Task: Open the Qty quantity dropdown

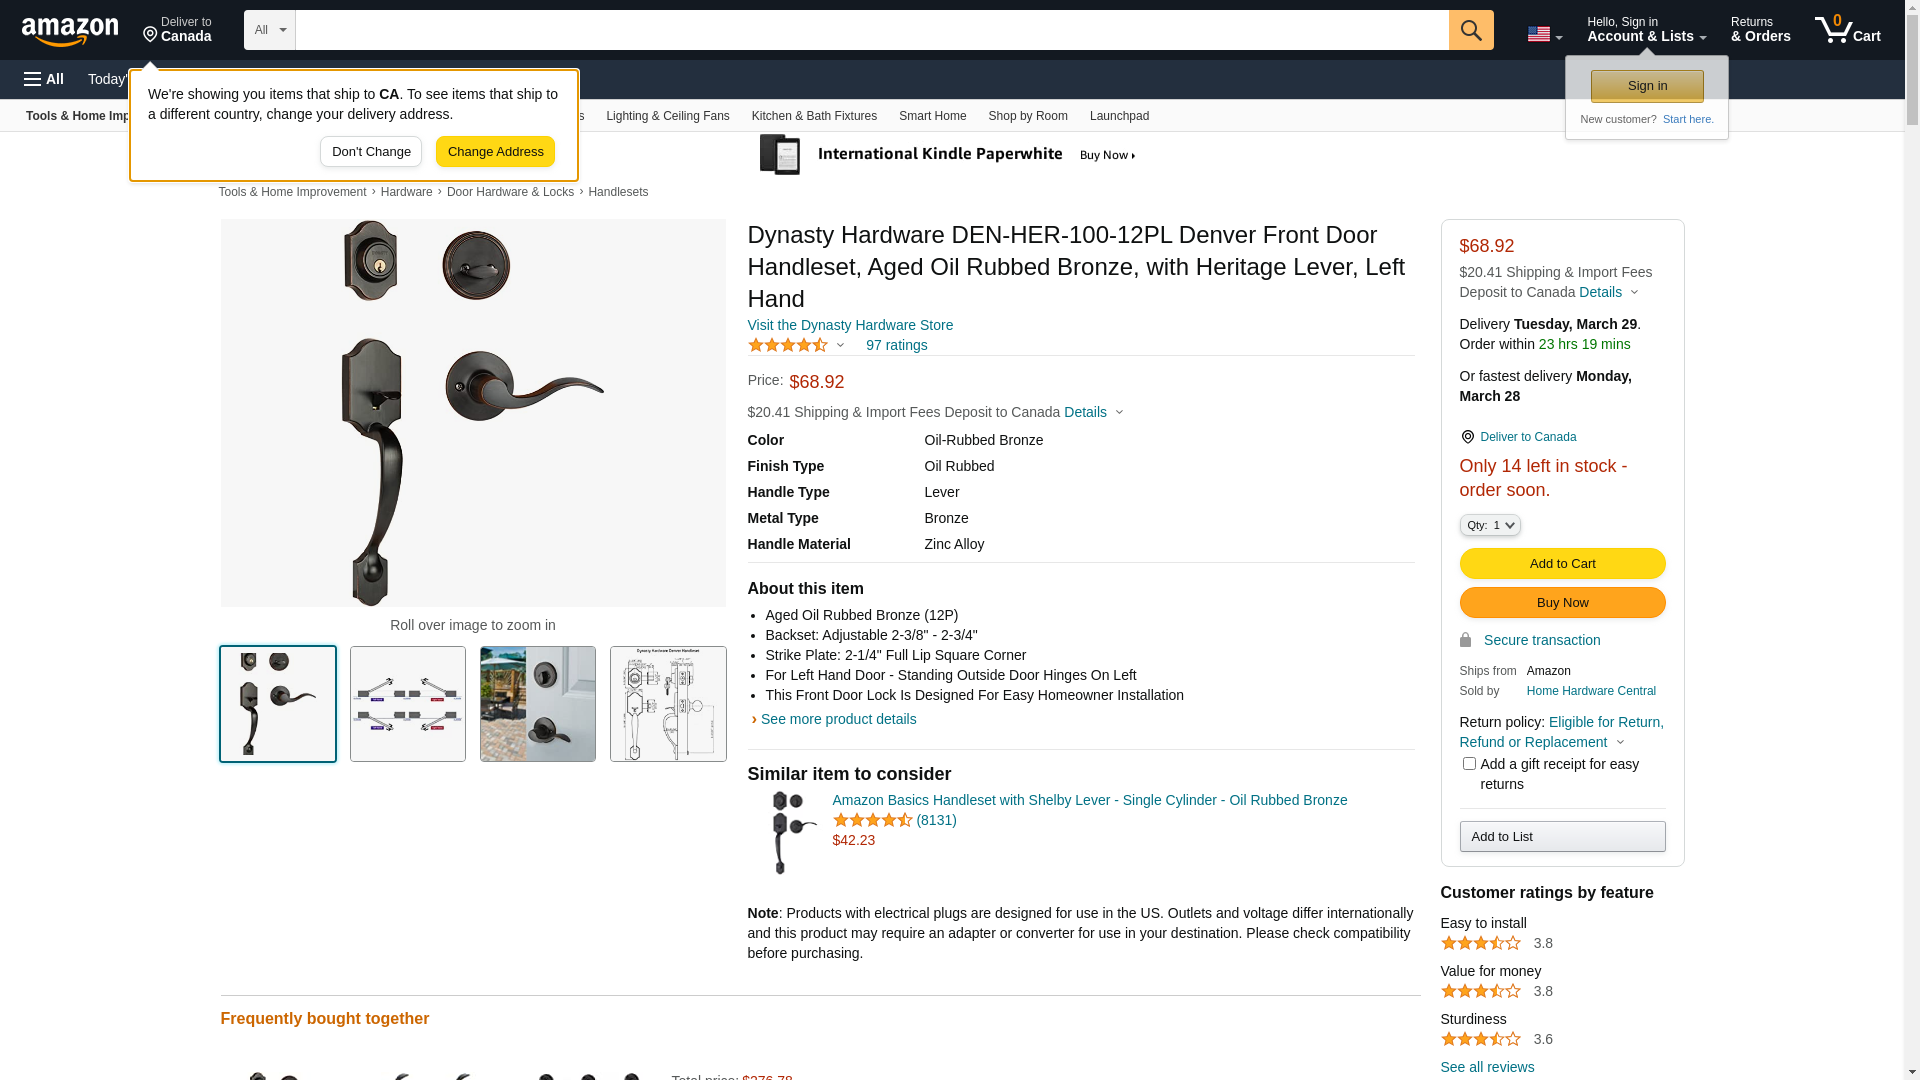Action: click(x=1490, y=525)
